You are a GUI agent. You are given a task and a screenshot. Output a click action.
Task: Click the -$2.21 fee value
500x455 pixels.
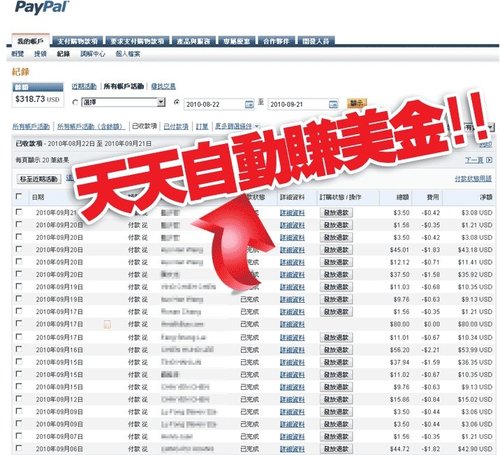(x=431, y=350)
